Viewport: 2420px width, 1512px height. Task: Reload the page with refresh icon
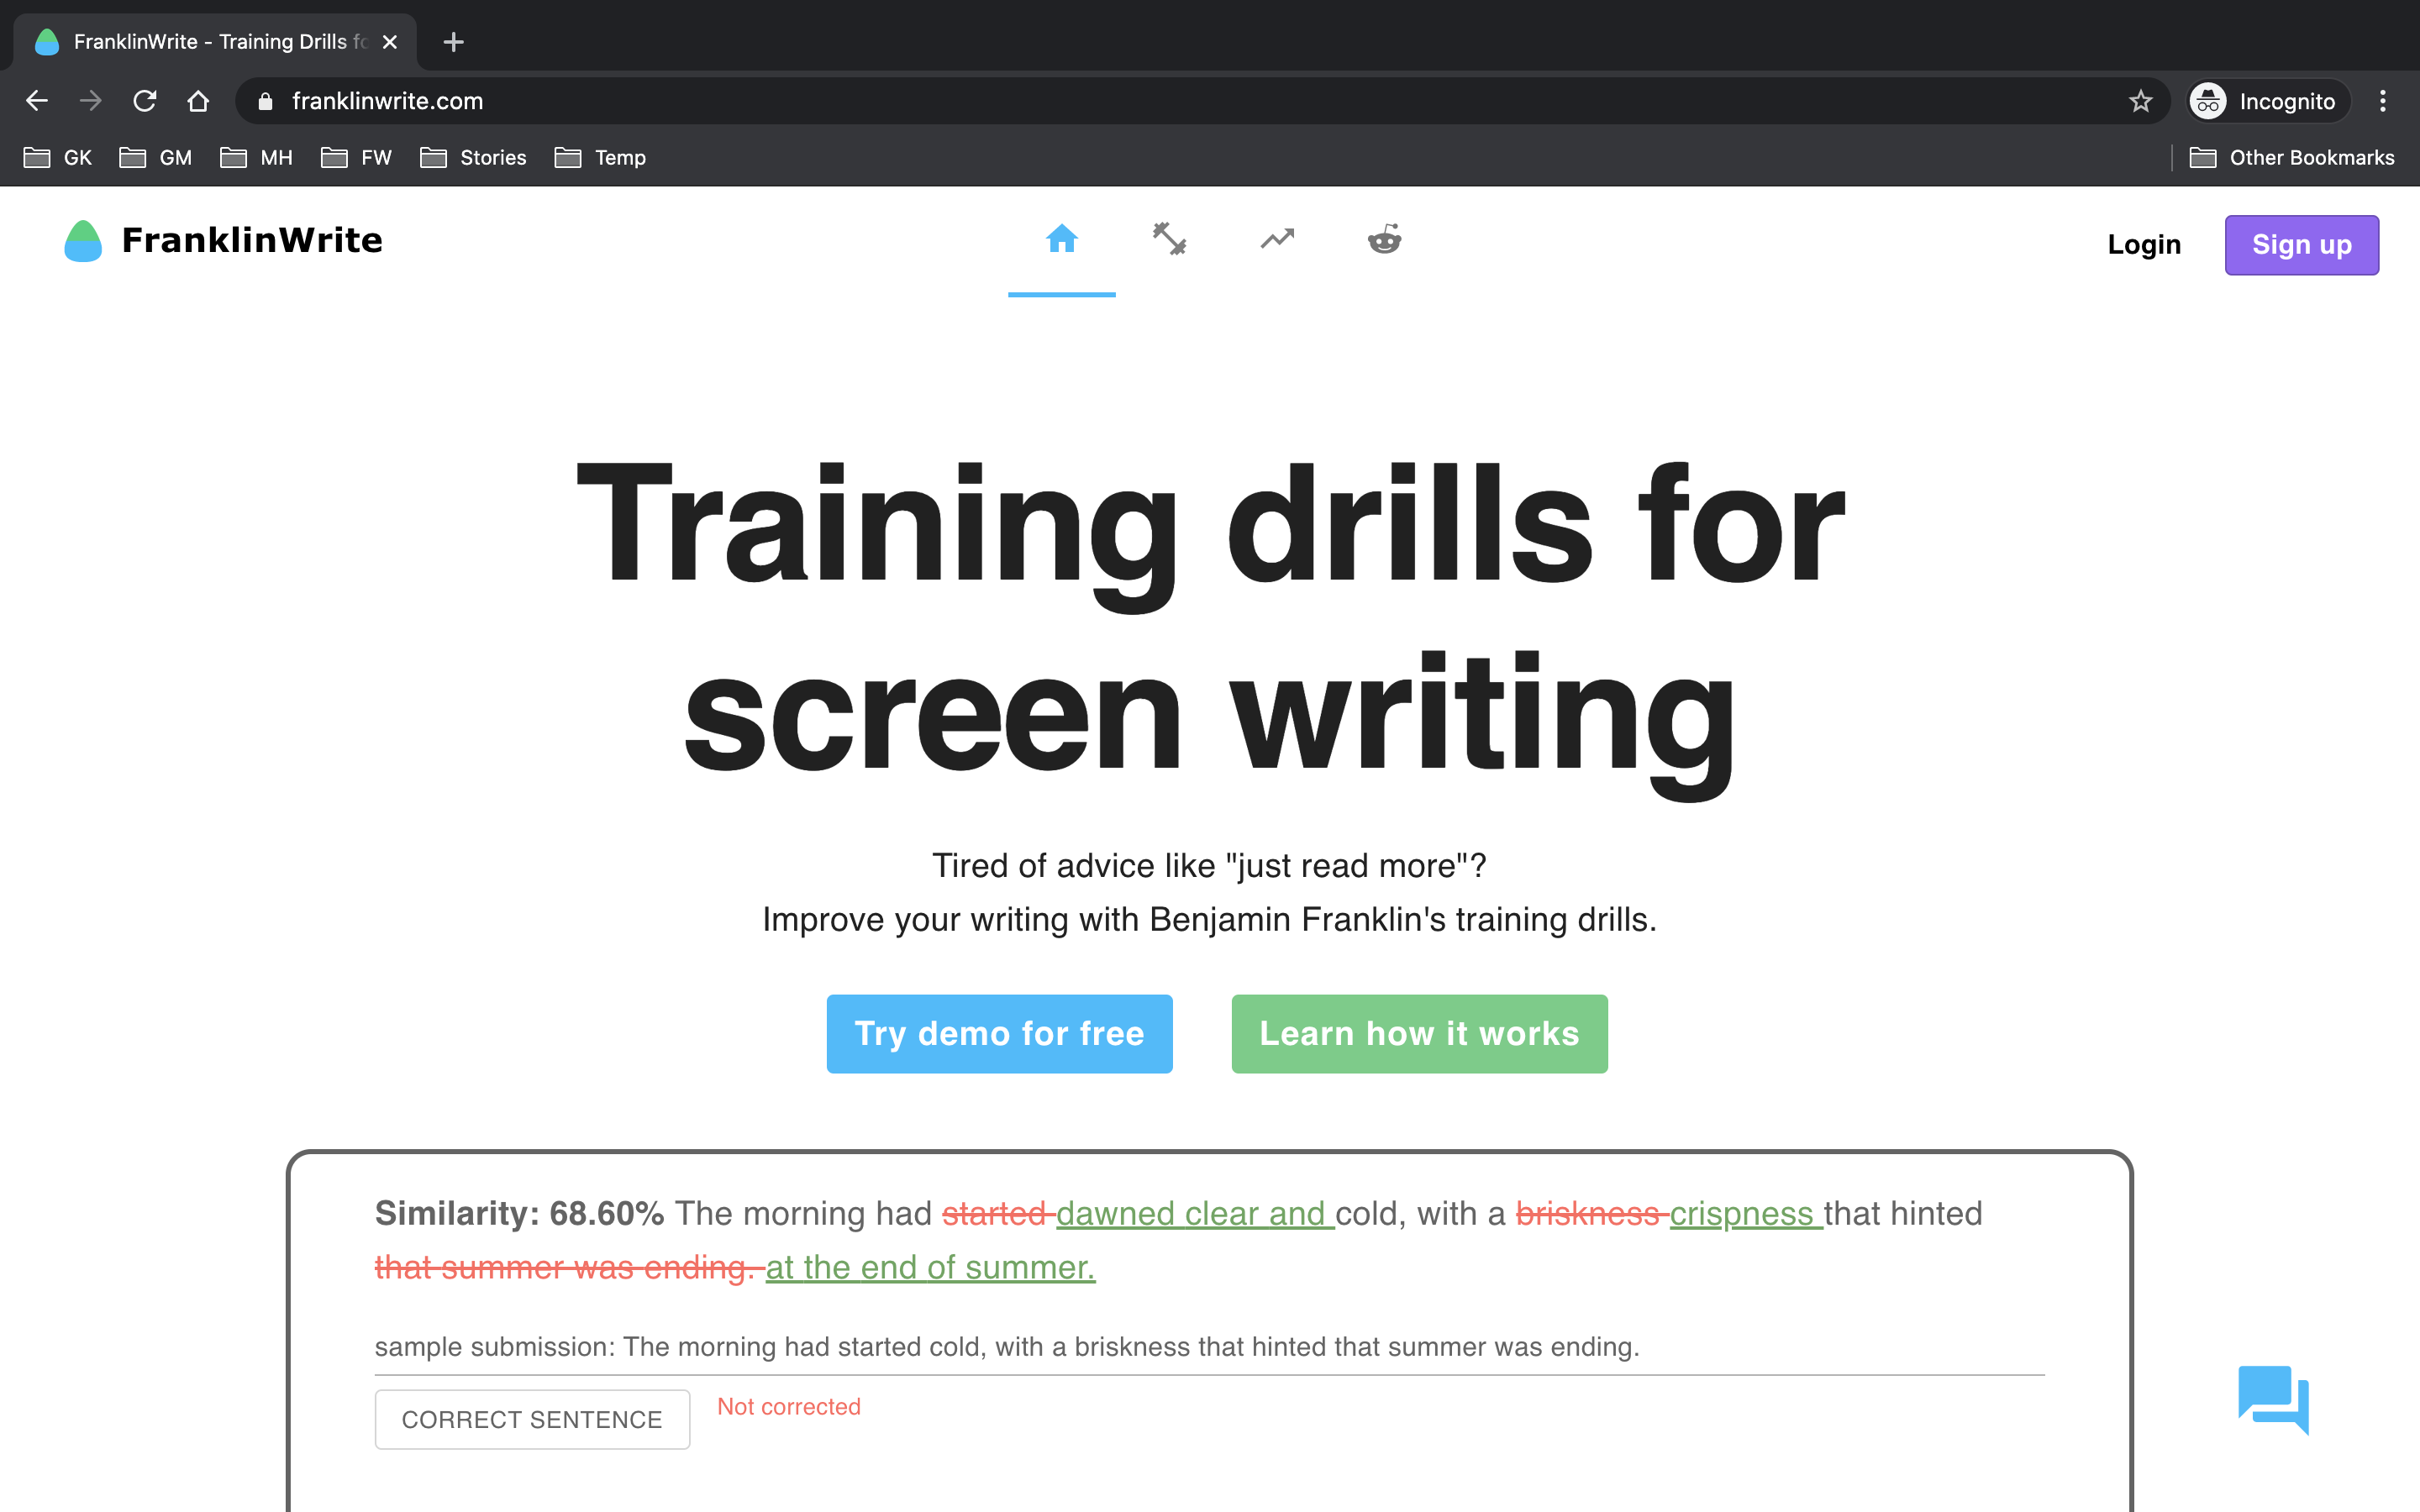coord(145,101)
